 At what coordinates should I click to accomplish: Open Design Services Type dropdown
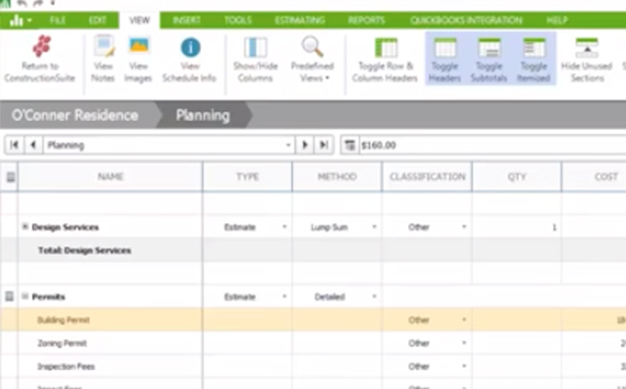tap(284, 227)
